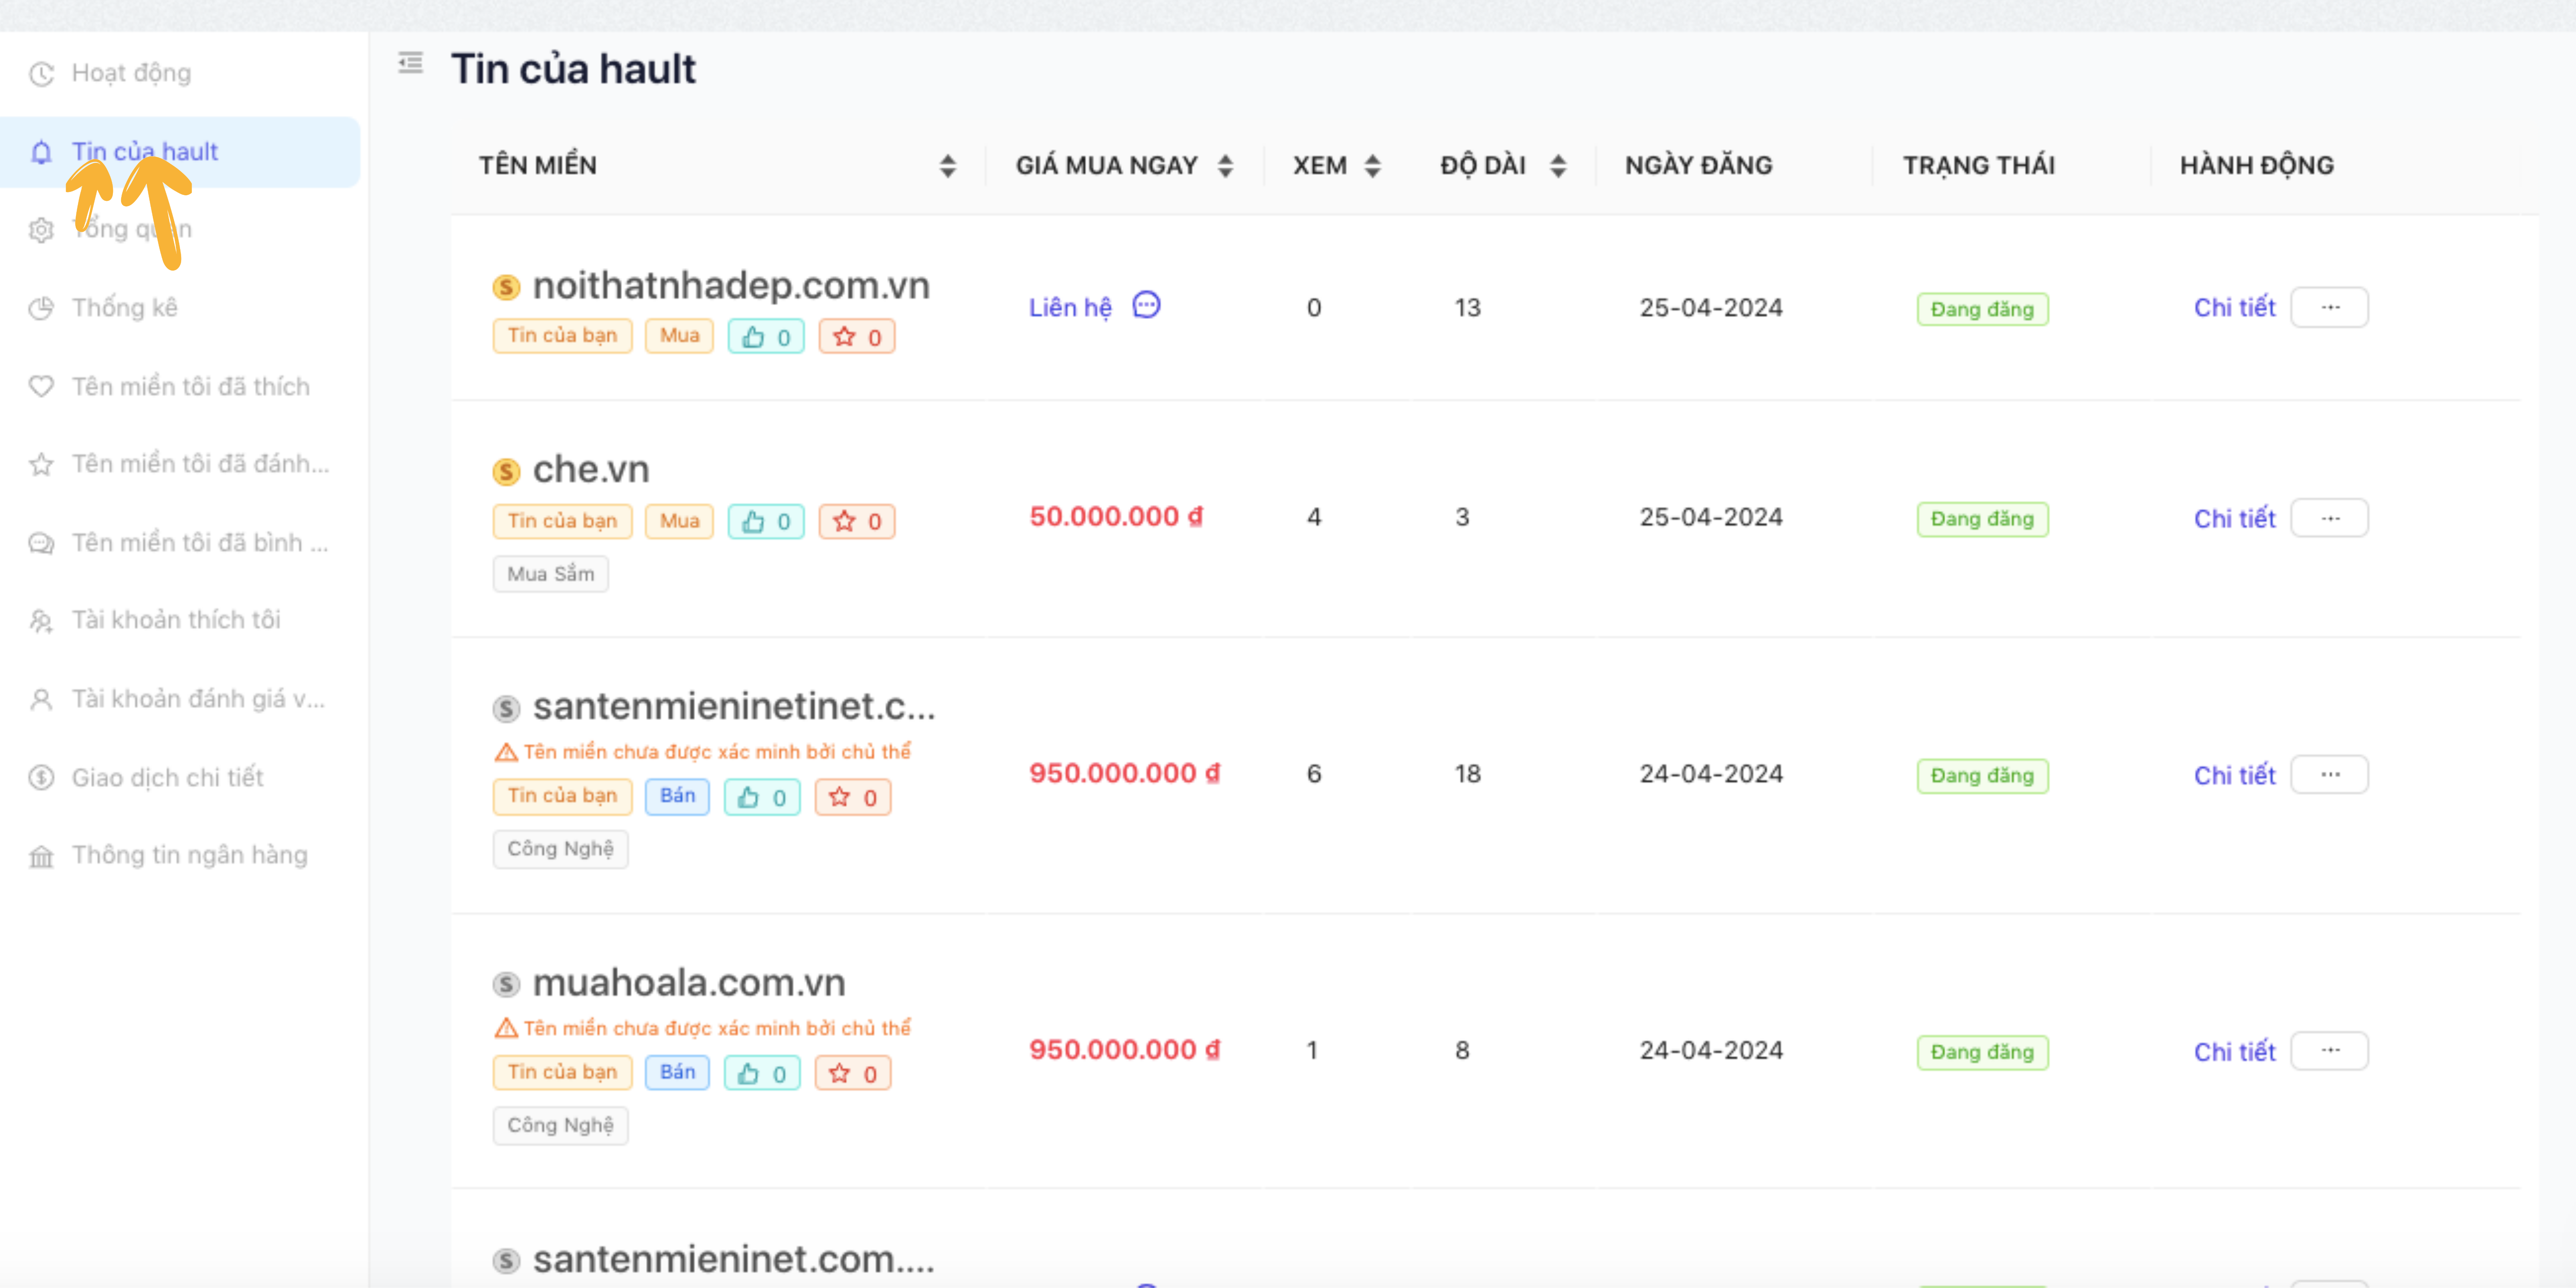Image resolution: width=2576 pixels, height=1288 pixels.
Task: Open the more actions menu for noithatnhadep.com.vn
Action: 2330,307
